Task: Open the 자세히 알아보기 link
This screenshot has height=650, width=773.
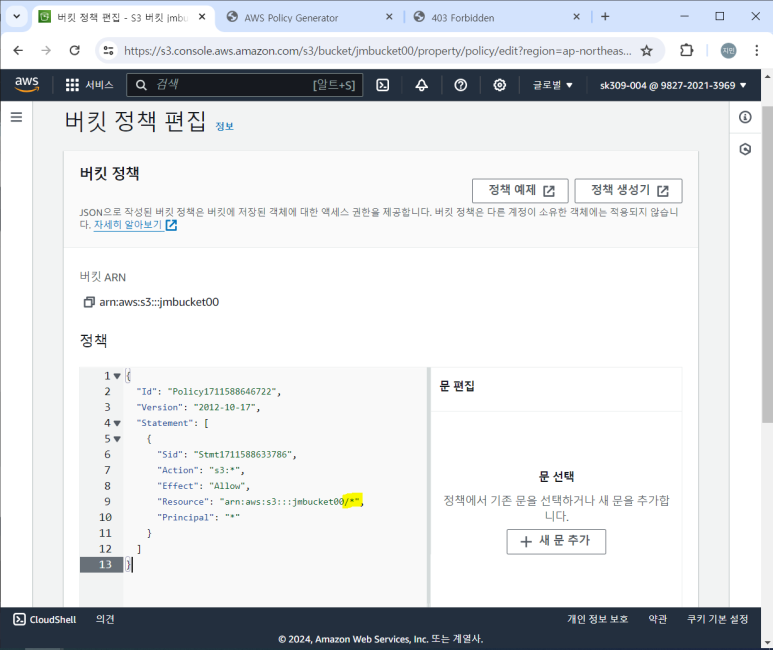Action: (x=135, y=225)
